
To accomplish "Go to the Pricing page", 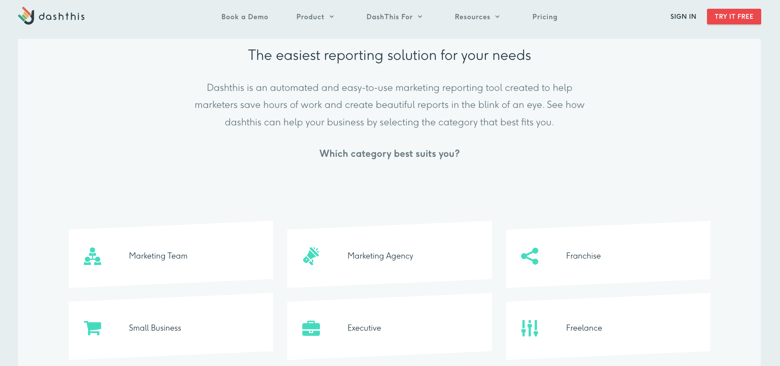I will (545, 17).
